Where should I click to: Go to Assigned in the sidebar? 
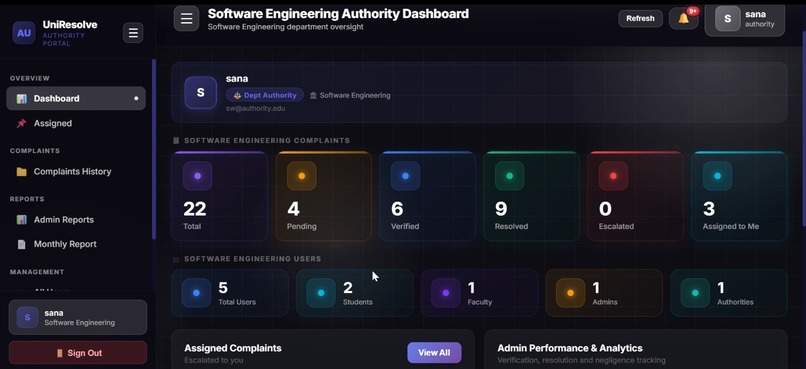click(x=76, y=123)
